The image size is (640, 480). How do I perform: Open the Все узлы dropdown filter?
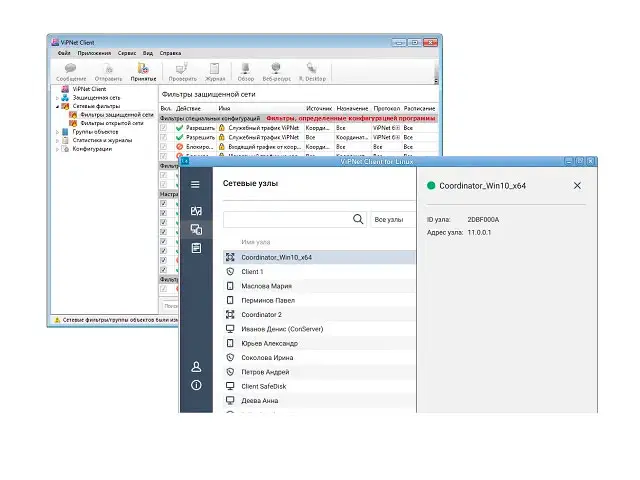coord(388,218)
